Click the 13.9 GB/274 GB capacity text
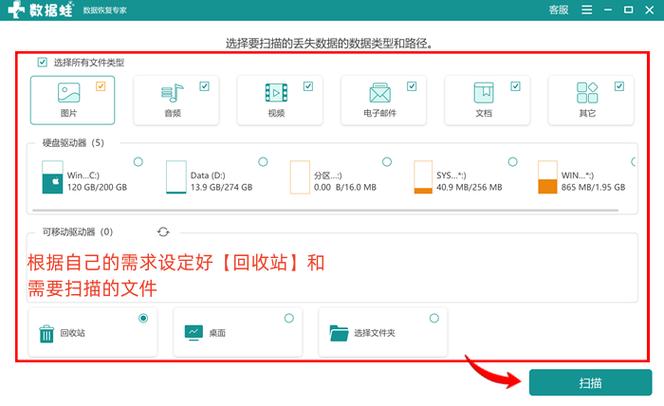 coord(221,187)
